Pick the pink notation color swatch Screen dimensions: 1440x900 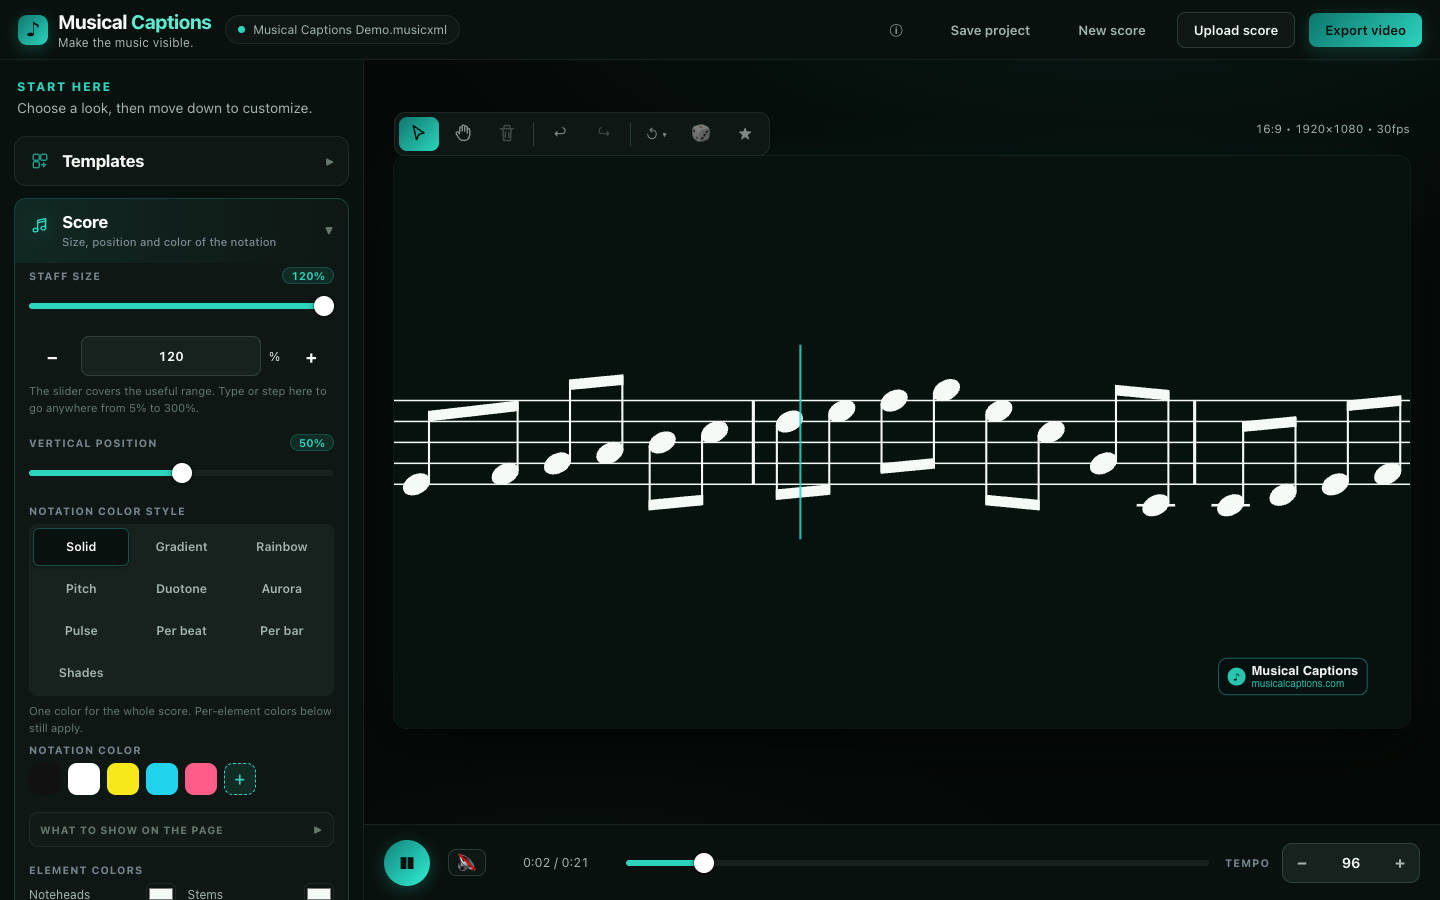pyautogui.click(x=201, y=779)
